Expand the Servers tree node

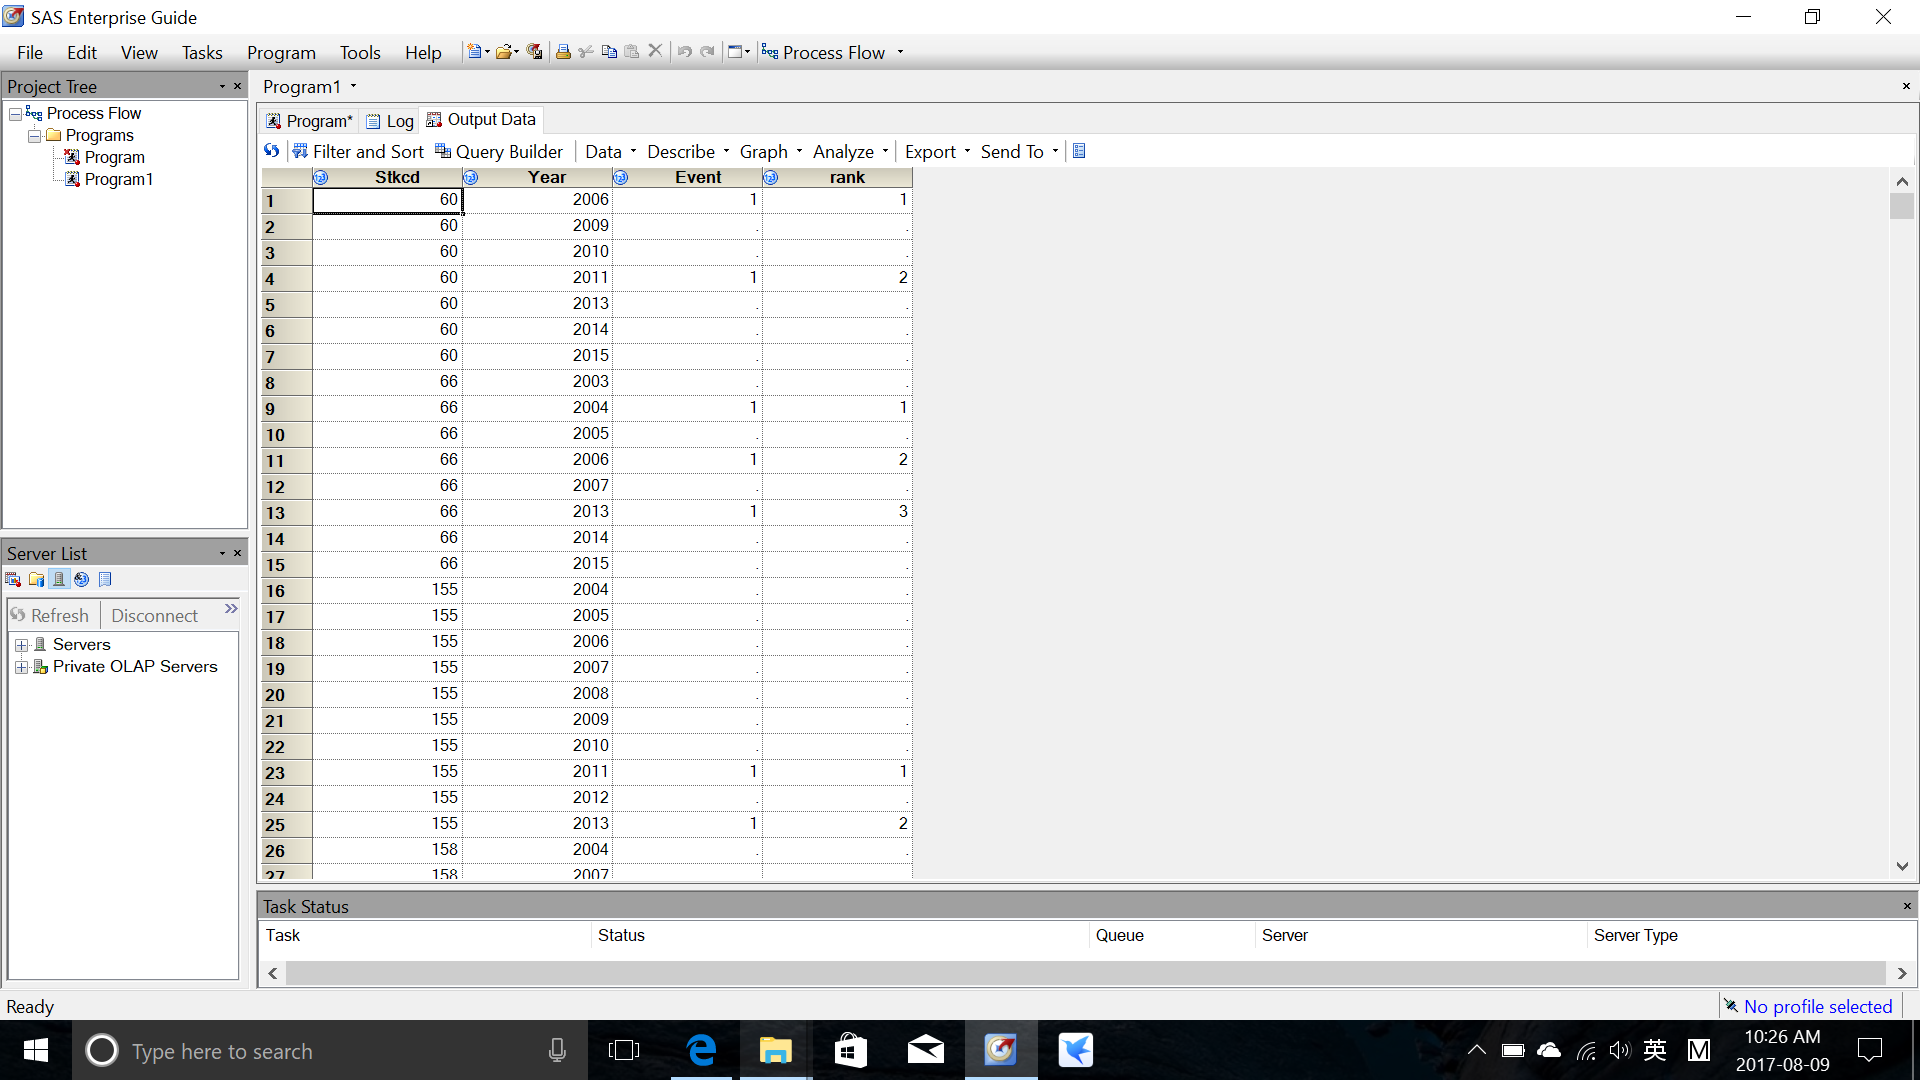coord(21,645)
